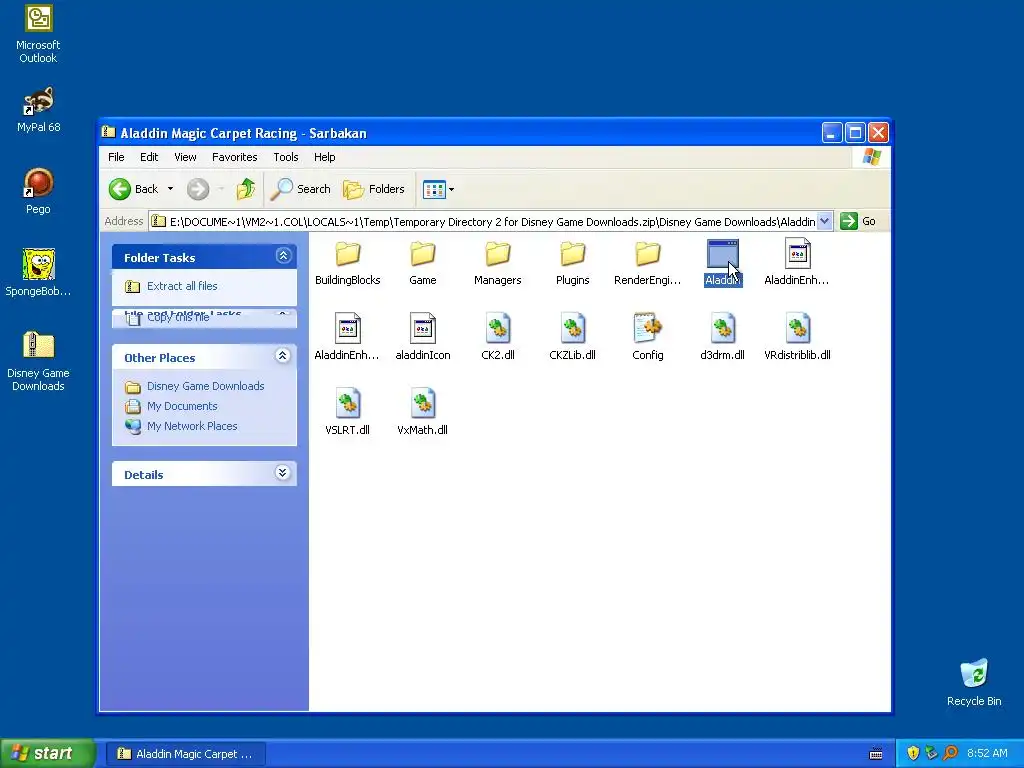Select the AladdinEnh... file above CK2.dll row start
This screenshot has width=1024, height=768.
(347, 338)
